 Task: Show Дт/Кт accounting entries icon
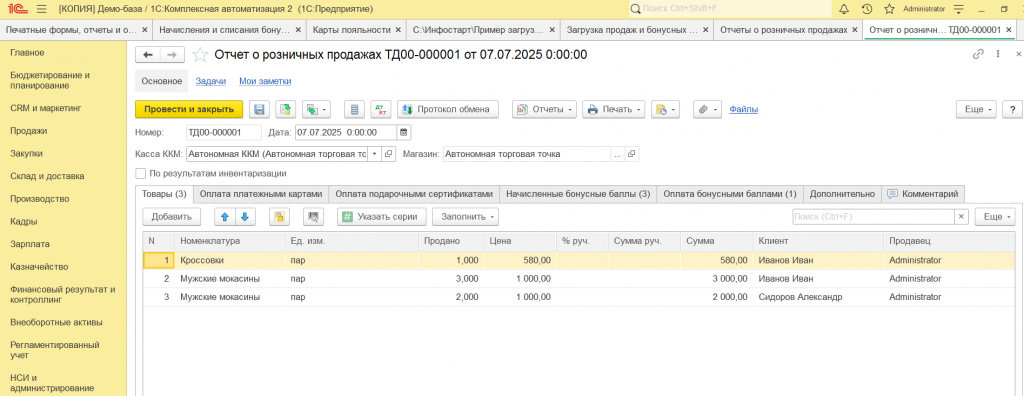(x=381, y=109)
